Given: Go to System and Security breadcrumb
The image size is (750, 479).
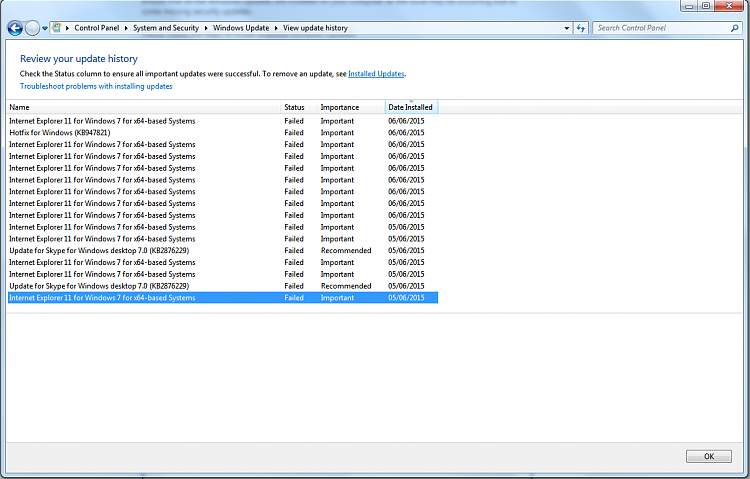Looking at the screenshot, I should [166, 28].
